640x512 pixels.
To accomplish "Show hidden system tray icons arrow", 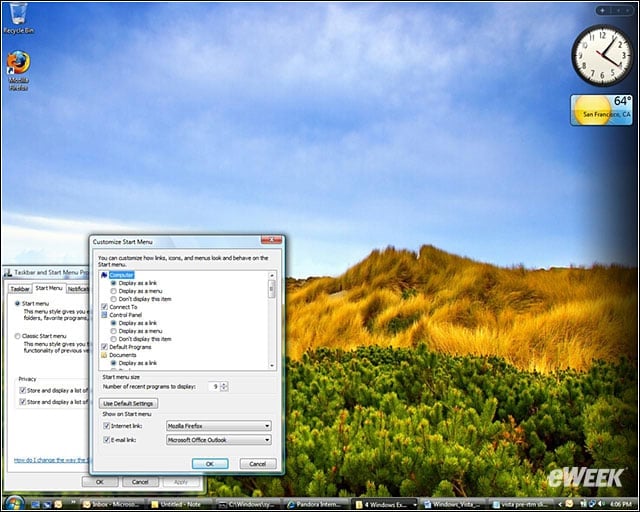I will point(560,505).
